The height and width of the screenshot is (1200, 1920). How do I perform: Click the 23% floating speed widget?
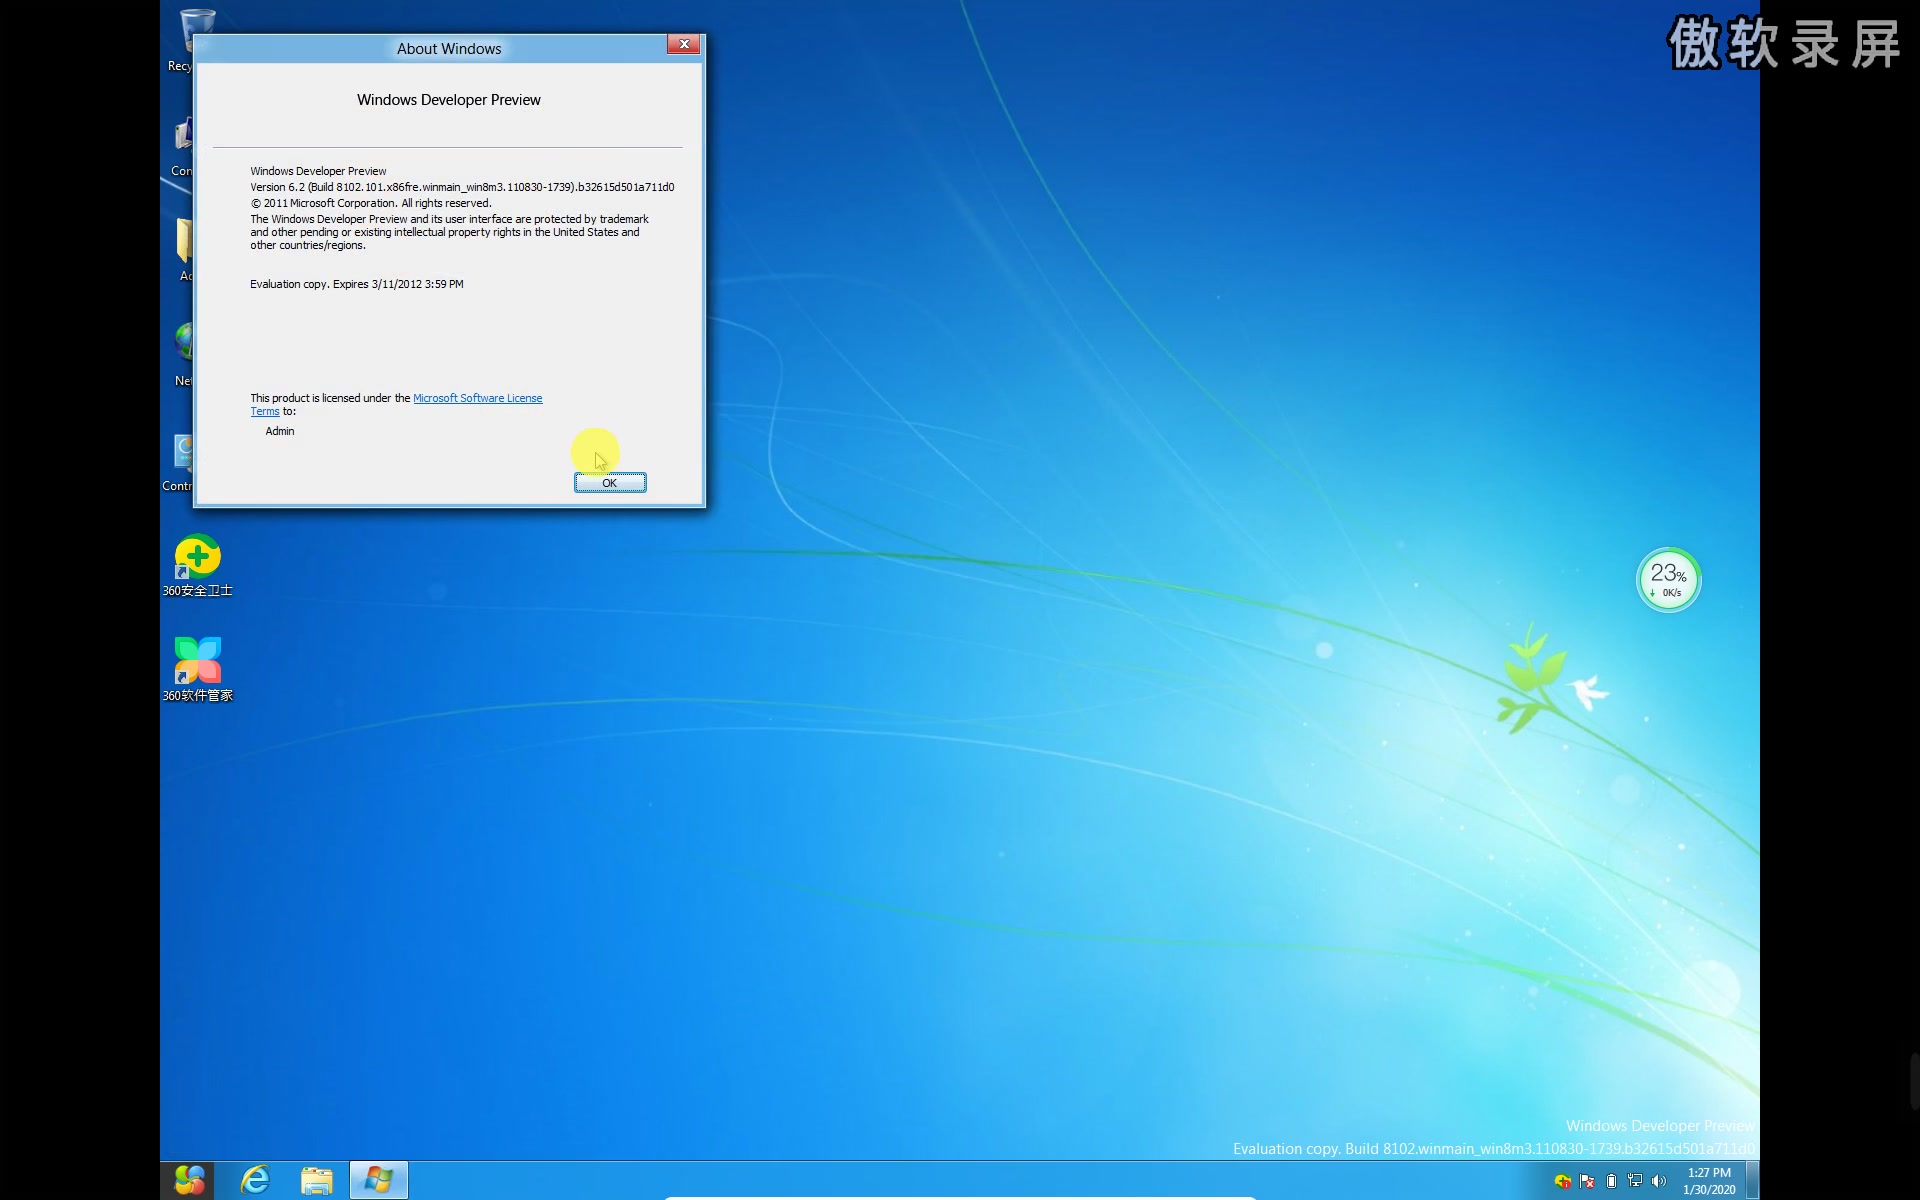pyautogui.click(x=1668, y=580)
